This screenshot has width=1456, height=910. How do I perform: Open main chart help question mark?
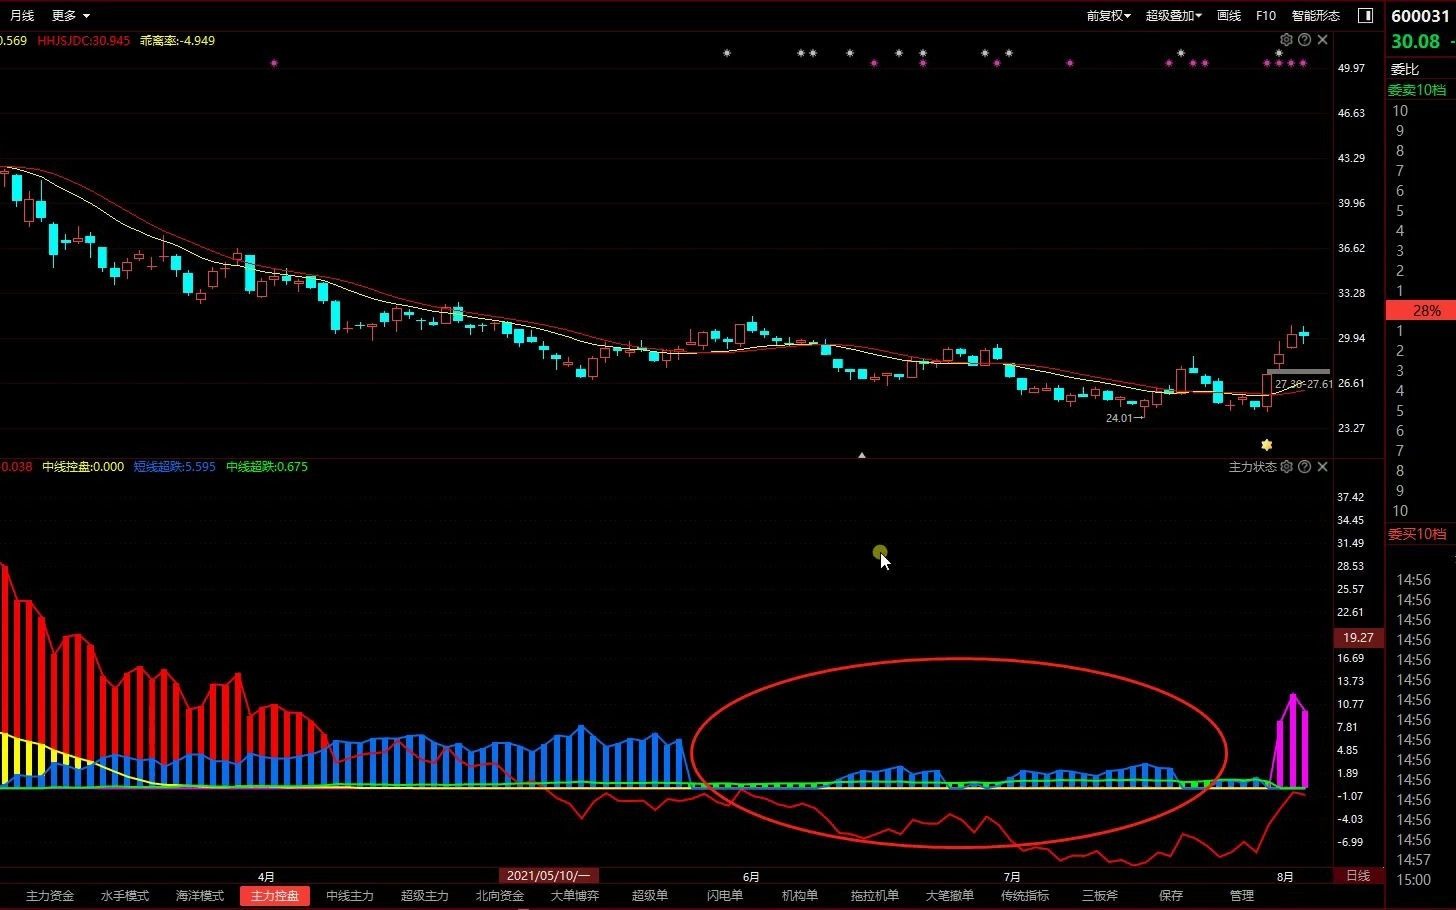tap(1304, 40)
